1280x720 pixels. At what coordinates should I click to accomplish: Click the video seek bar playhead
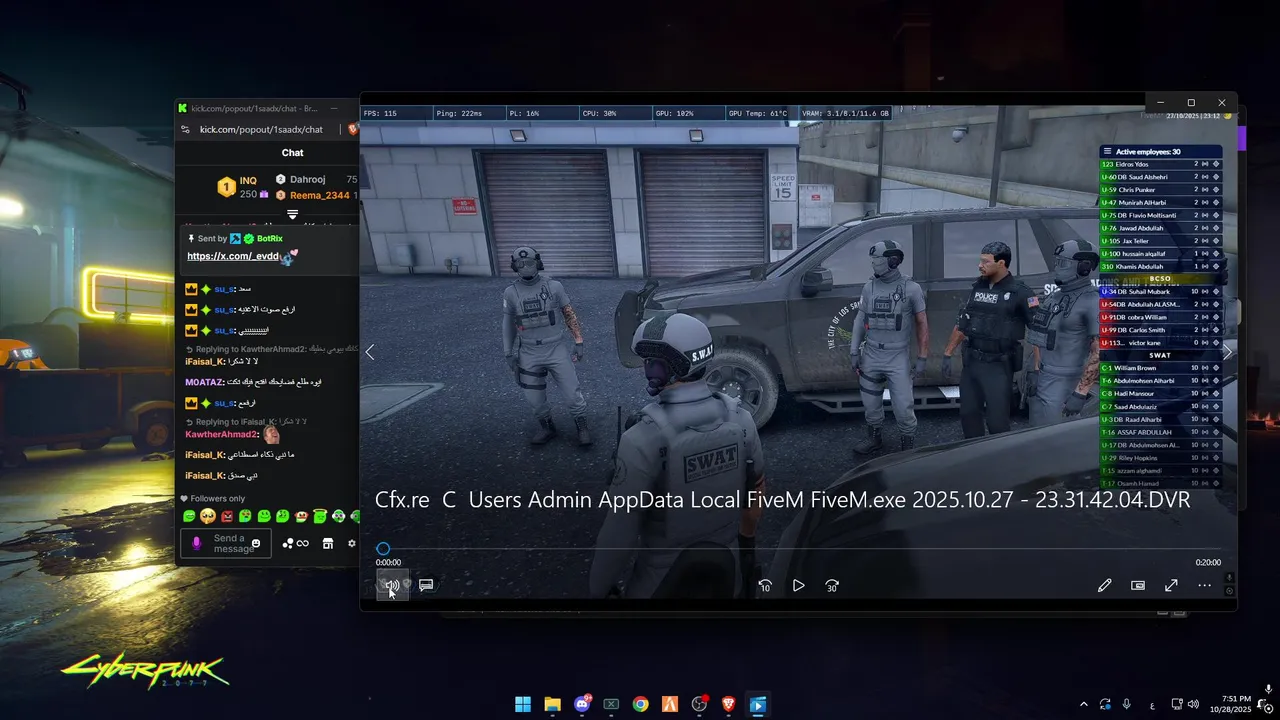[383, 548]
